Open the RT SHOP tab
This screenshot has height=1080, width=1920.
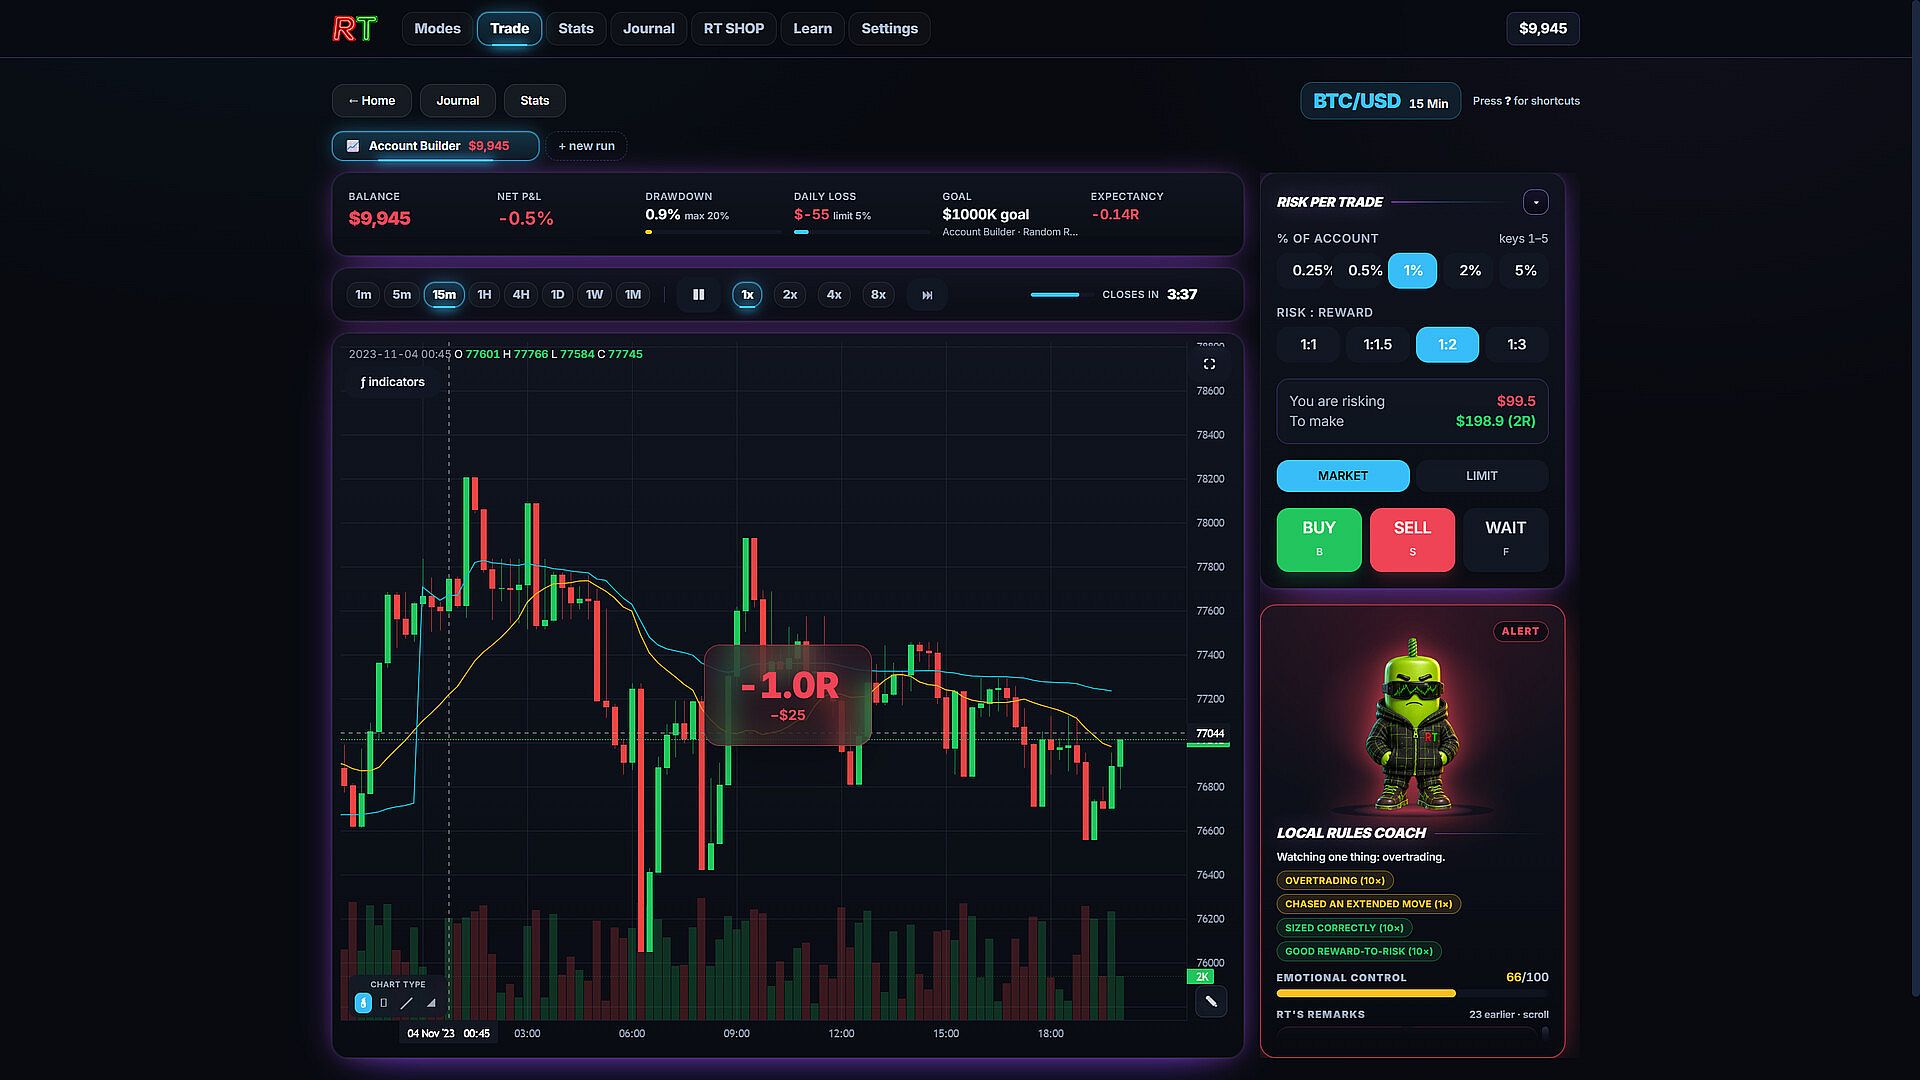tap(733, 29)
